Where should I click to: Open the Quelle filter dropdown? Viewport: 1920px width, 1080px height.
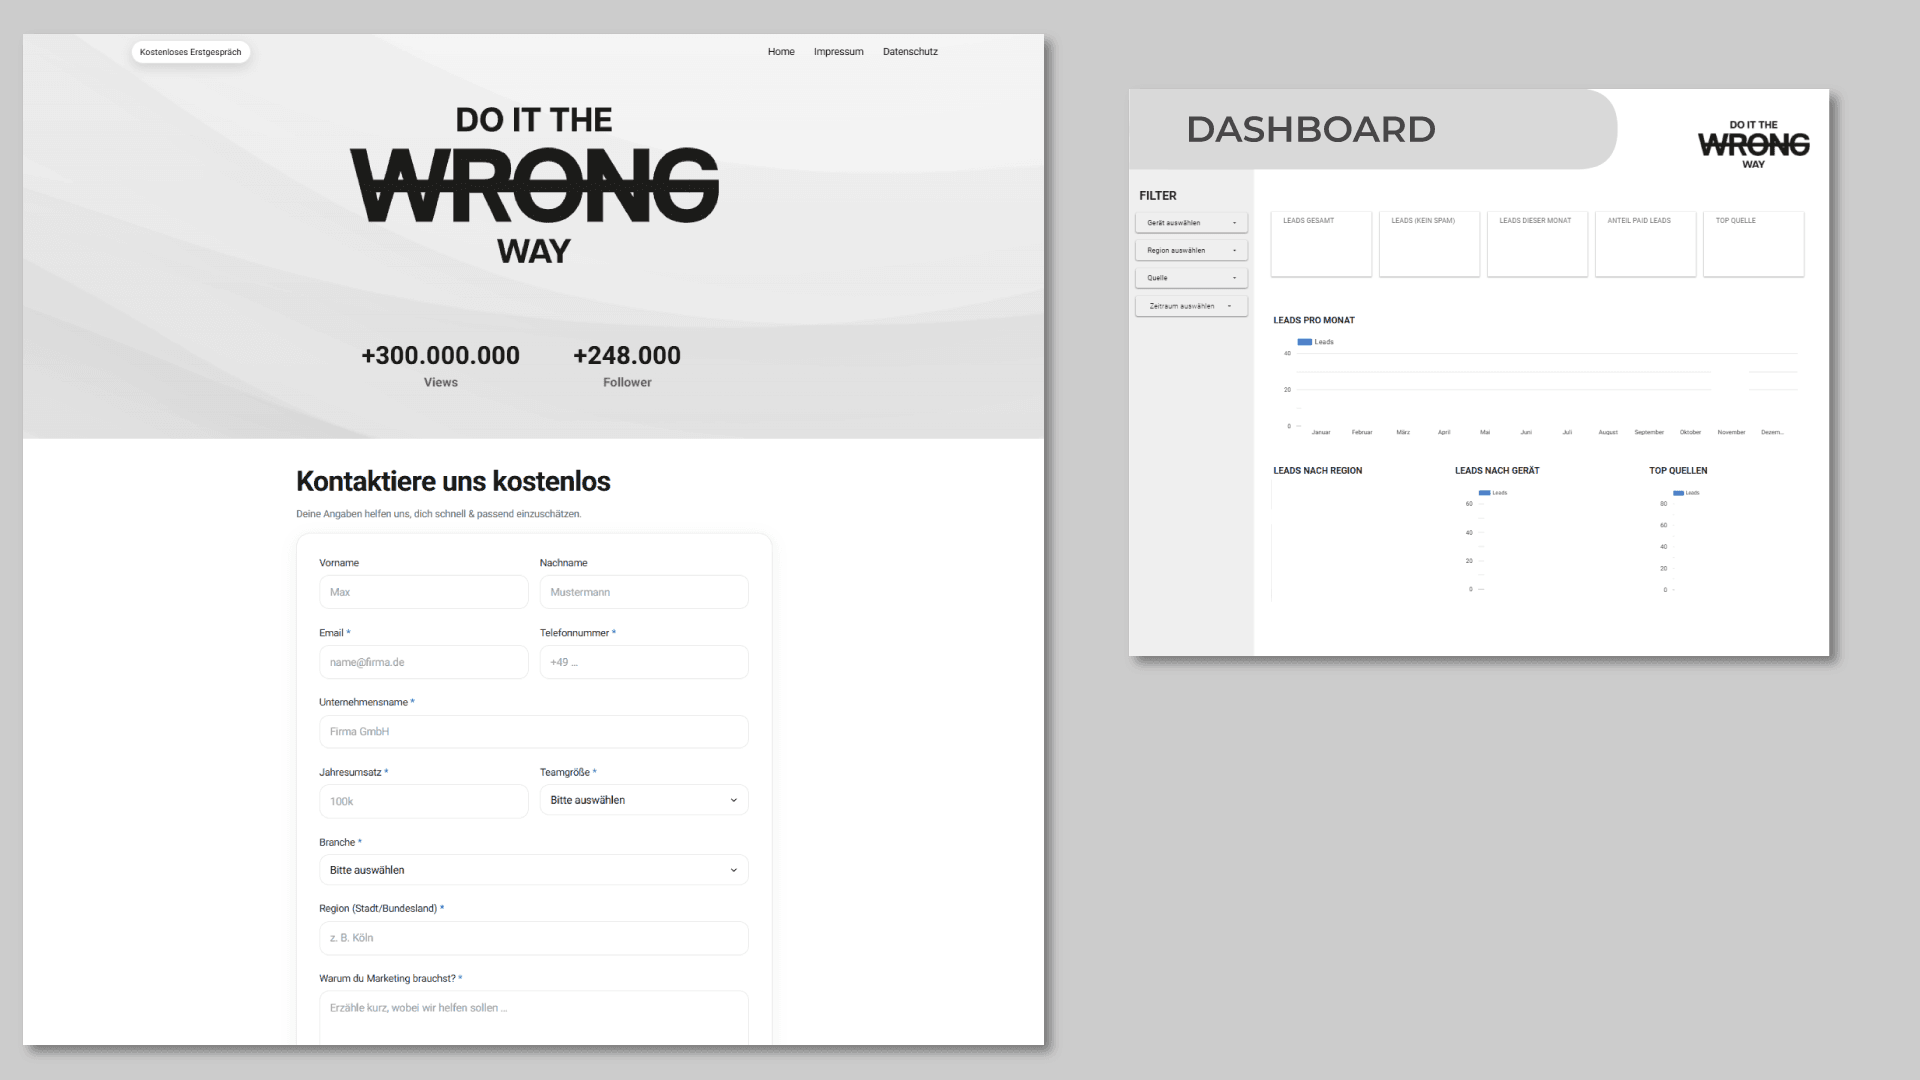pyautogui.click(x=1191, y=277)
